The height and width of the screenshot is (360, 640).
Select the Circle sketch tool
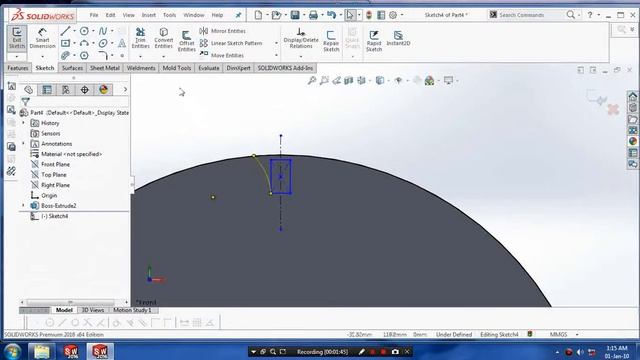pyautogui.click(x=84, y=31)
